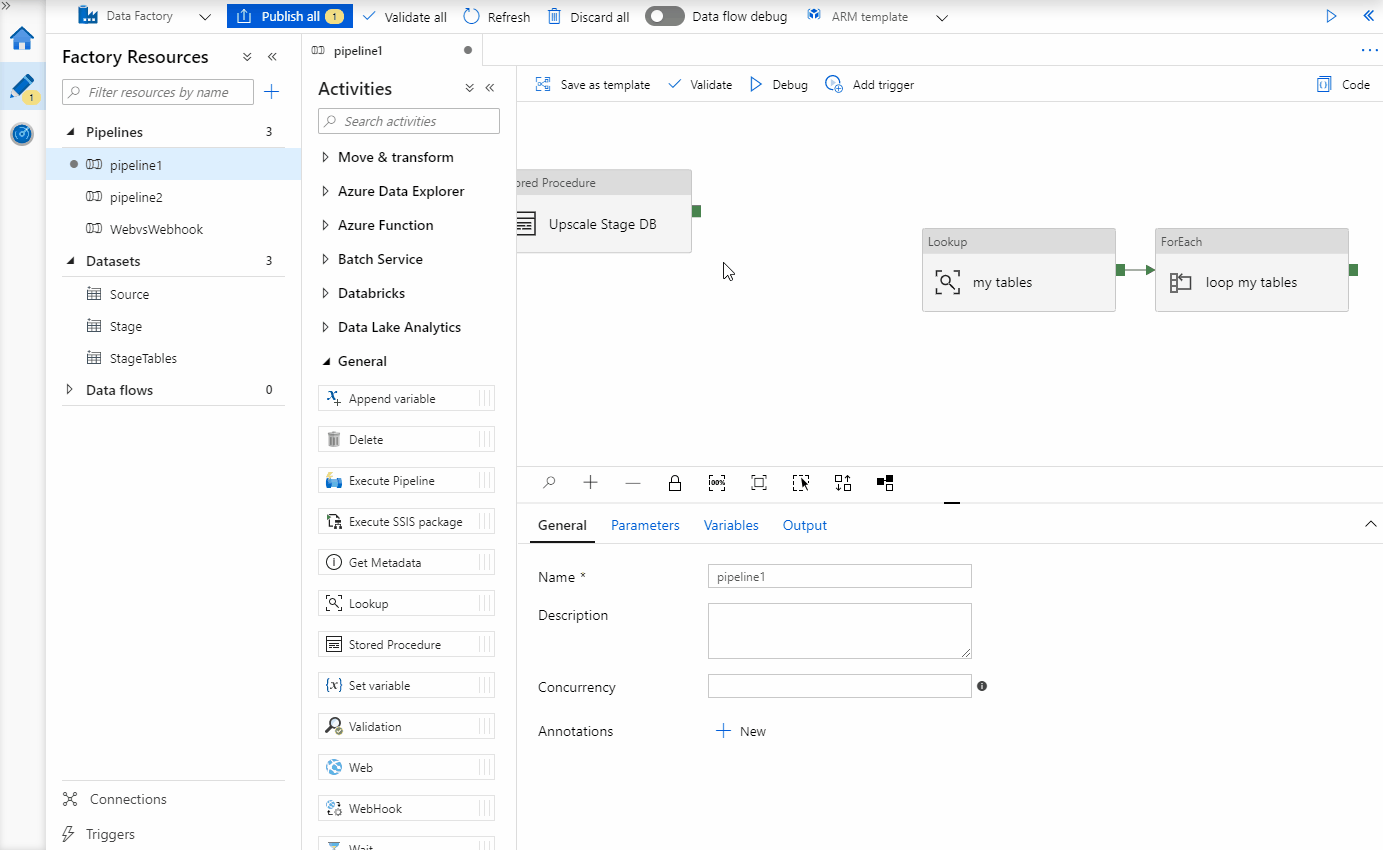Select the Output tab

click(x=805, y=525)
